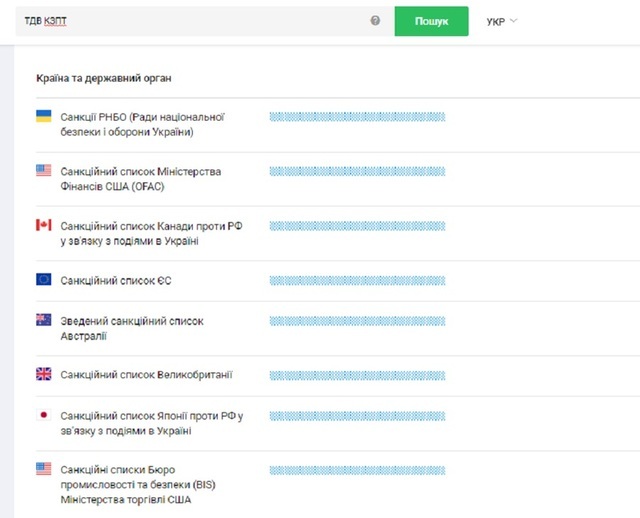This screenshot has height=518, width=640.
Task: Select Зведений санкційний список Австралії
Action: coord(132,329)
